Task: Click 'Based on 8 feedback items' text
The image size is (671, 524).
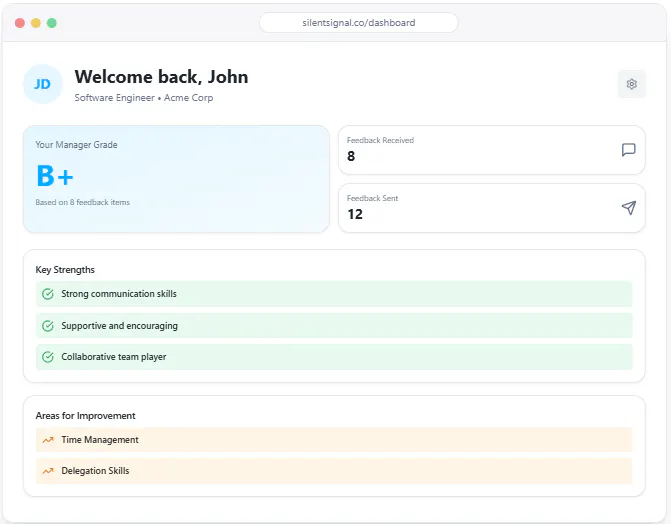Action: (x=83, y=202)
